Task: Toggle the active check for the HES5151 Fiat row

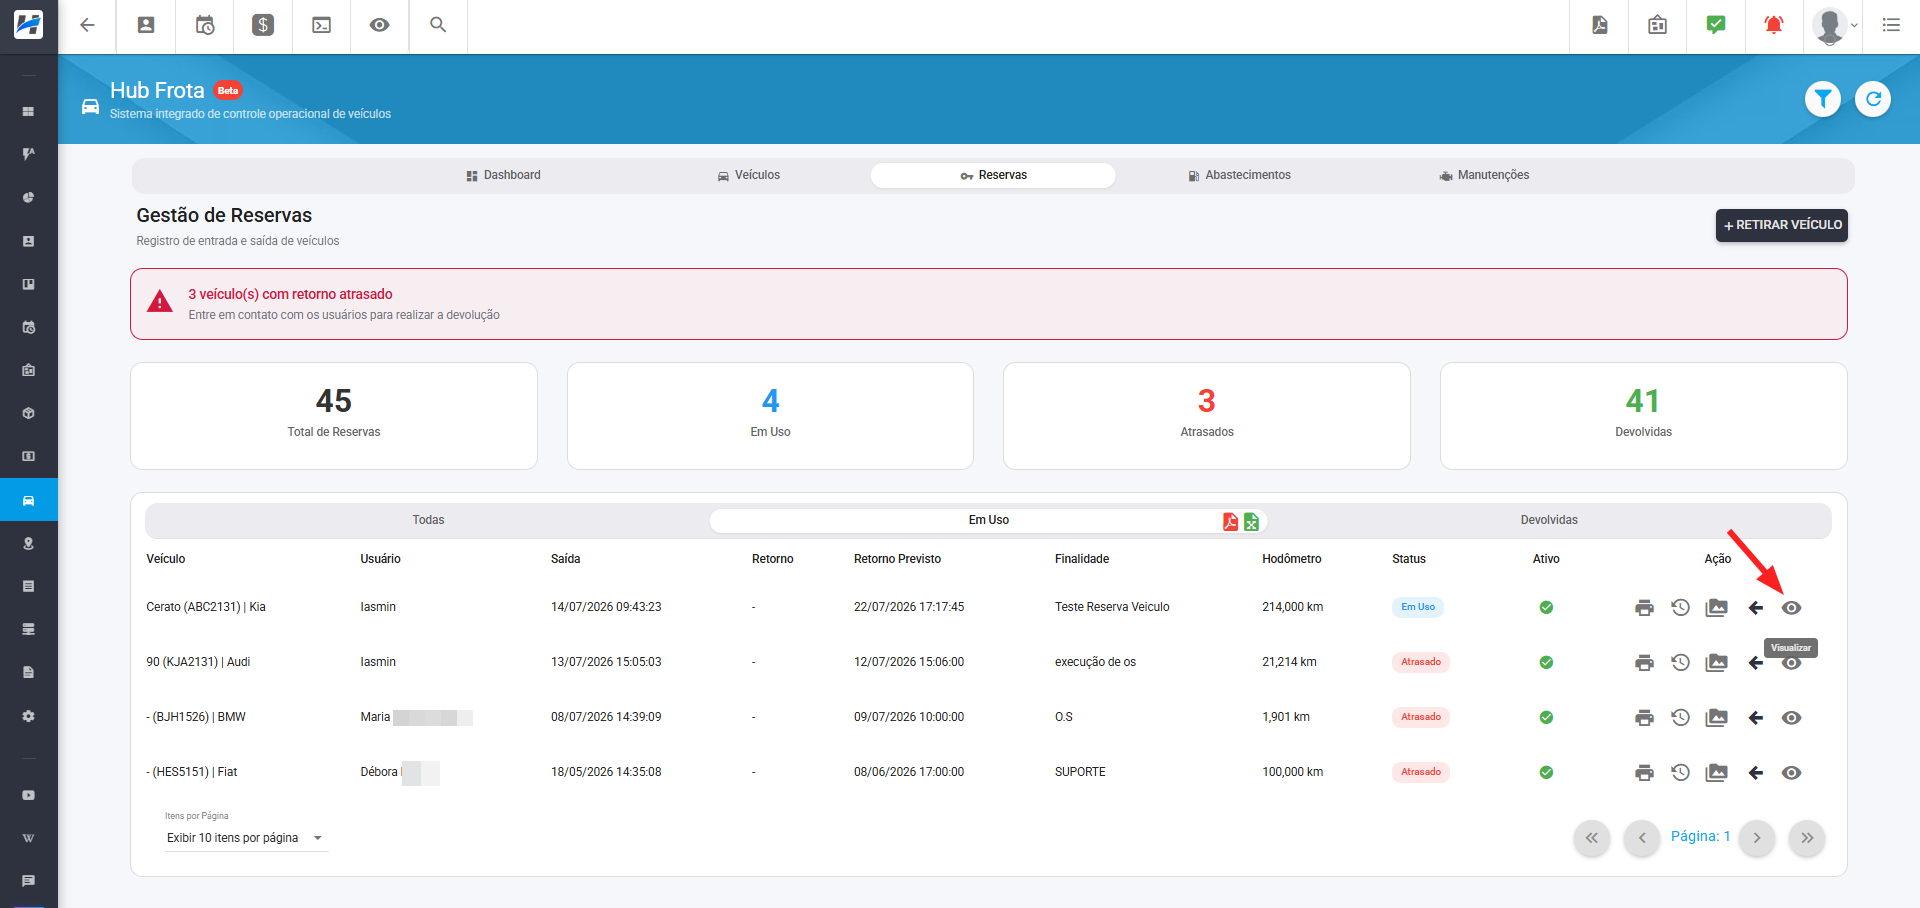Action: click(1546, 773)
